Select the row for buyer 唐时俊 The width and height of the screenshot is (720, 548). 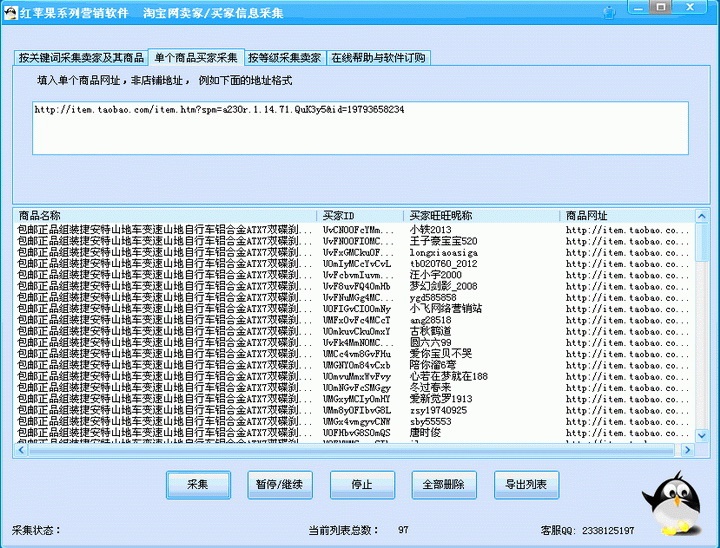pyautogui.click(x=355, y=433)
